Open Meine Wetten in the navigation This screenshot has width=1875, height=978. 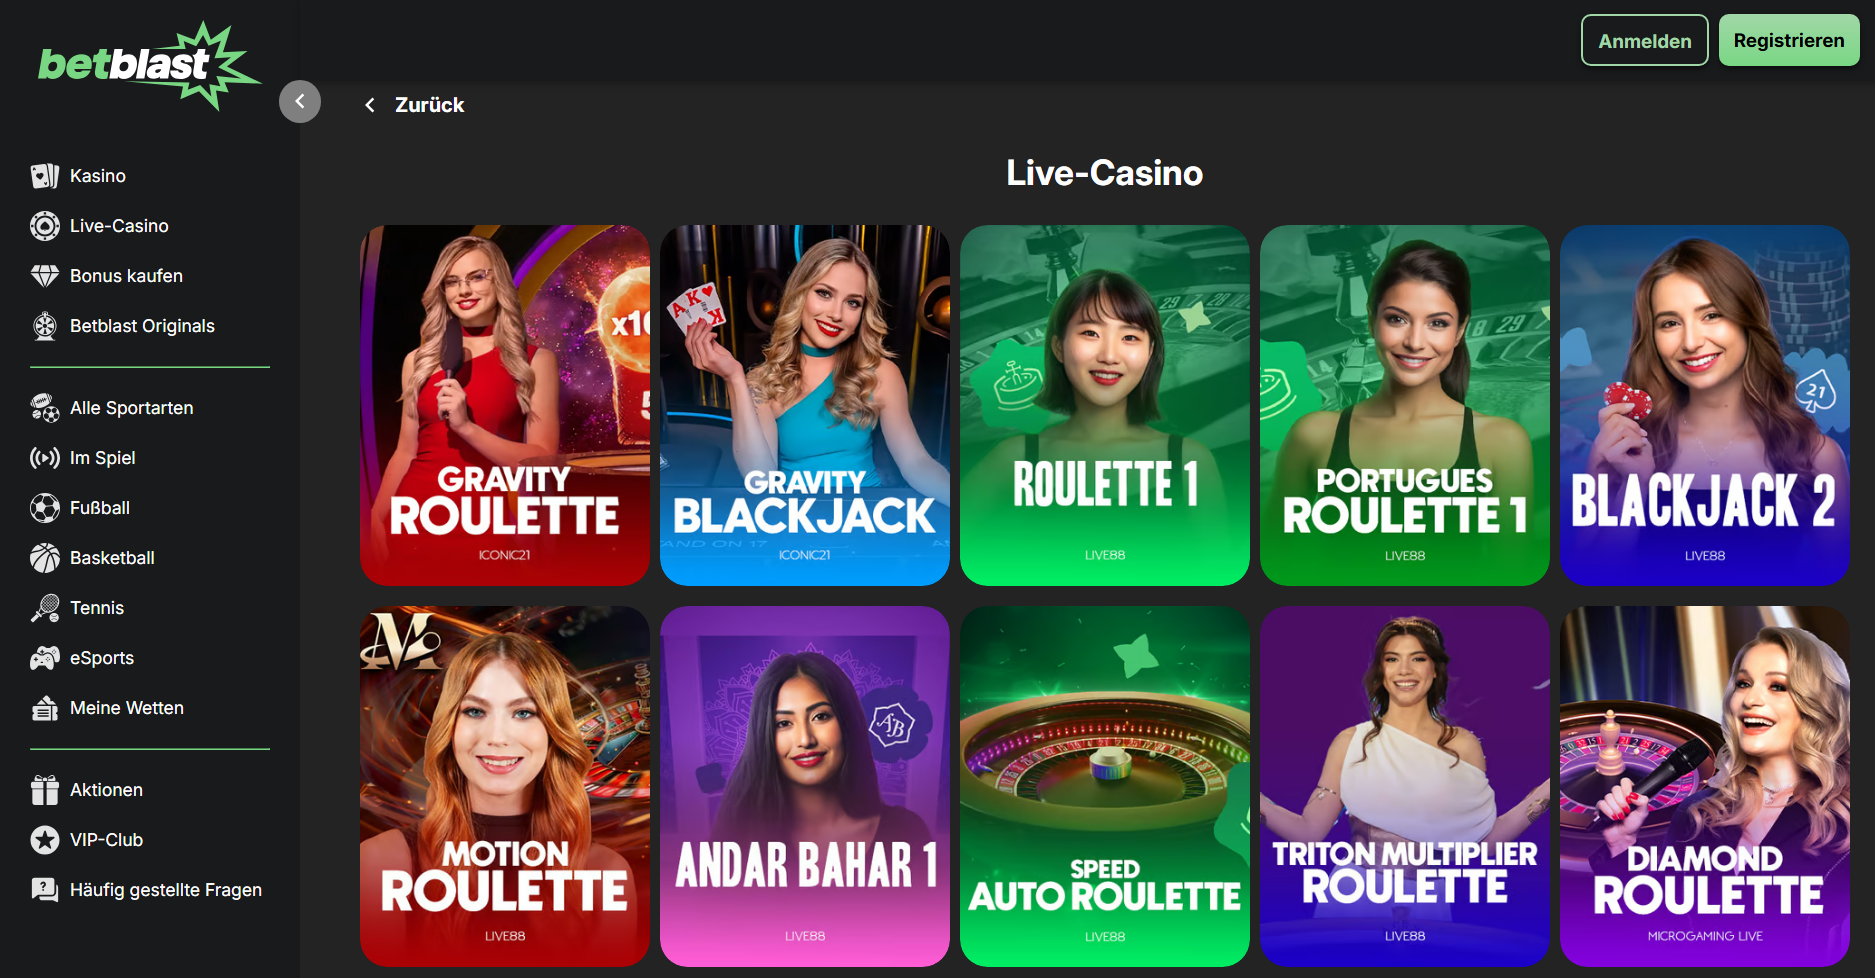pyautogui.click(x=126, y=707)
